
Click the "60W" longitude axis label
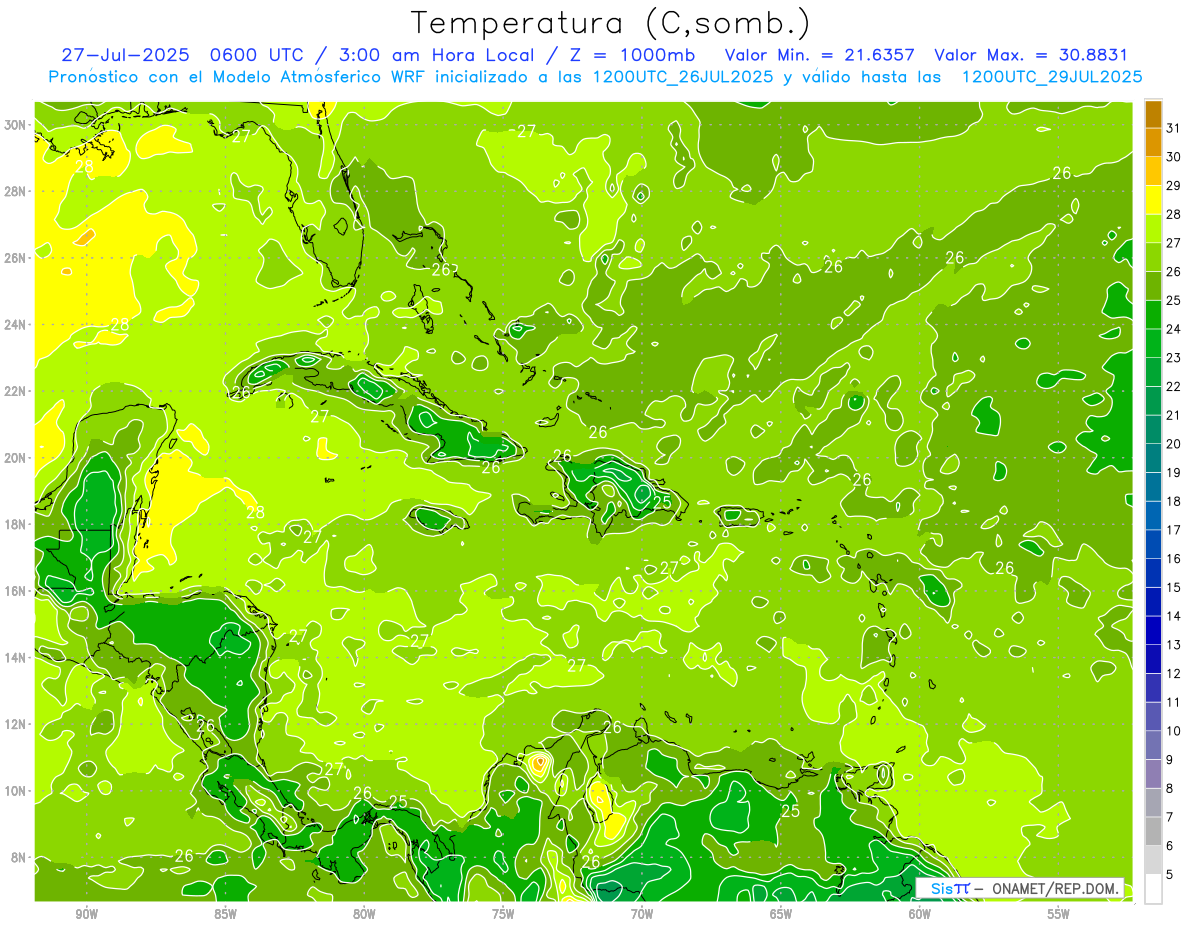920,914
